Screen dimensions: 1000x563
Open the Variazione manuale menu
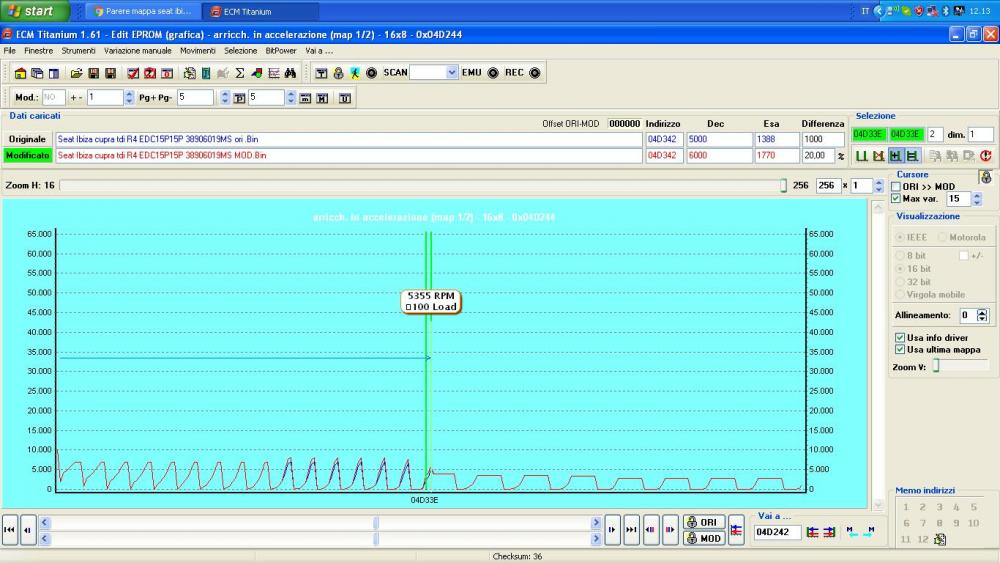[x=137, y=50]
